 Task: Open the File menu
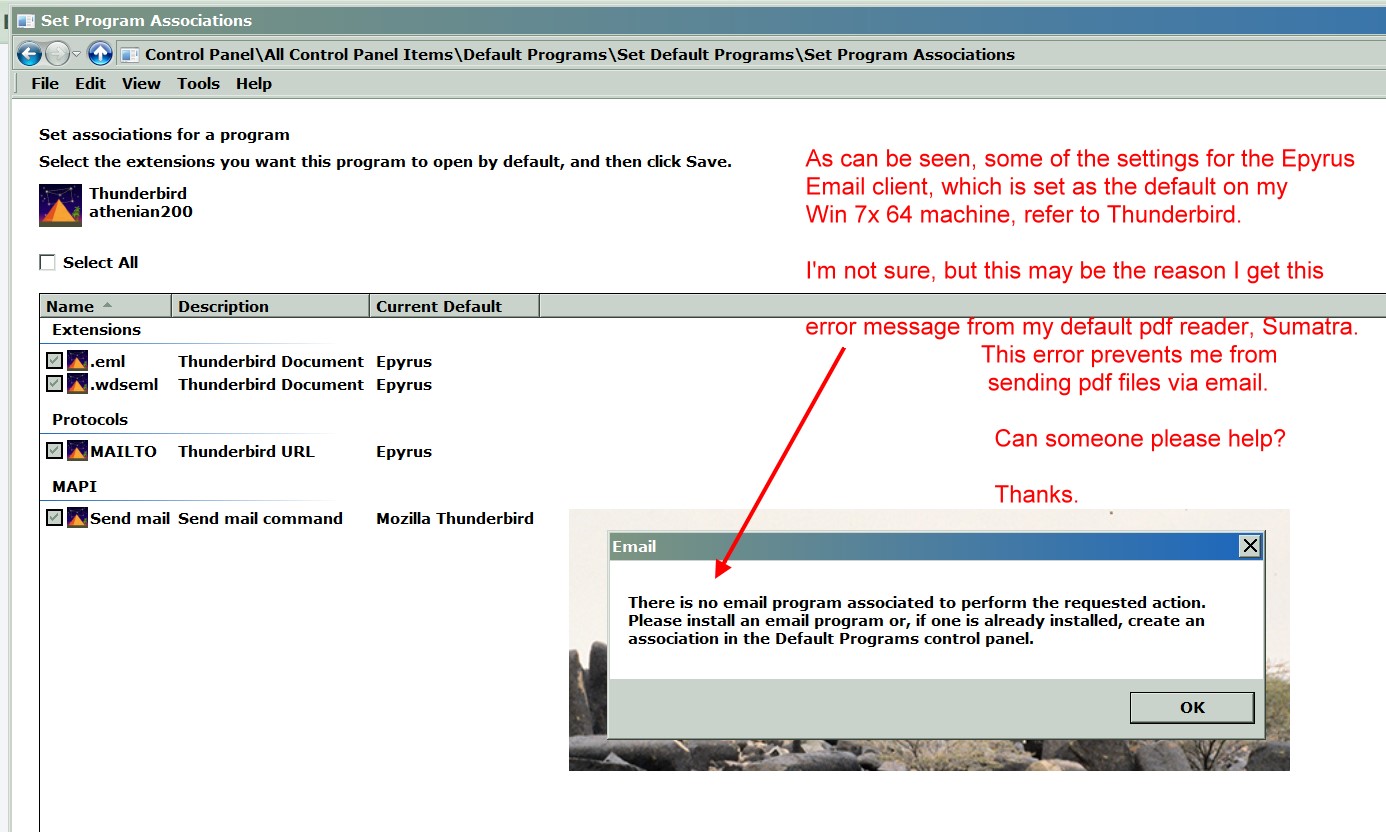[45, 84]
